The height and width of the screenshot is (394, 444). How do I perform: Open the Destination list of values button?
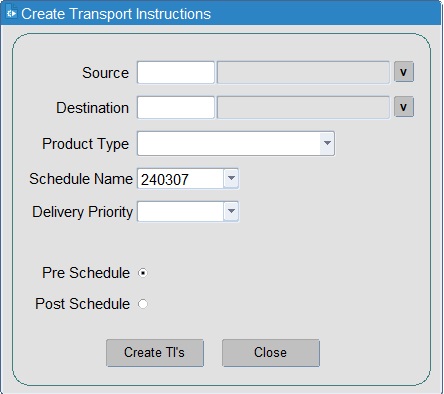(x=404, y=107)
